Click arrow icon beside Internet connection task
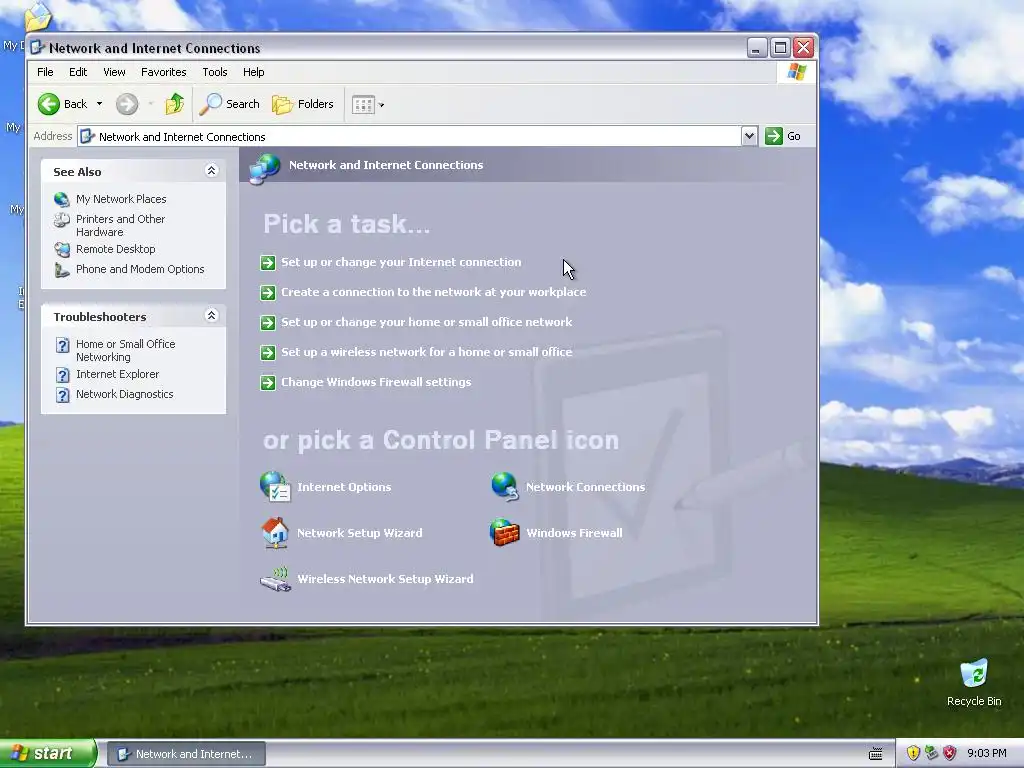The image size is (1024, 768). (268, 263)
